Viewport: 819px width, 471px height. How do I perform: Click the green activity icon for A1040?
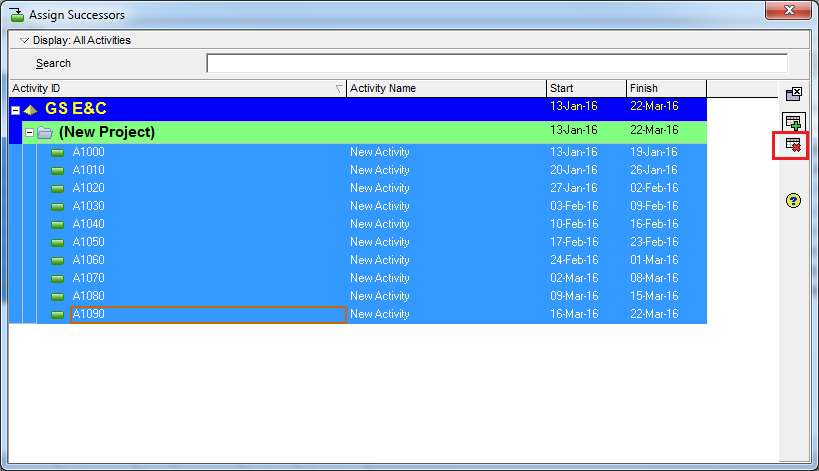(57, 225)
